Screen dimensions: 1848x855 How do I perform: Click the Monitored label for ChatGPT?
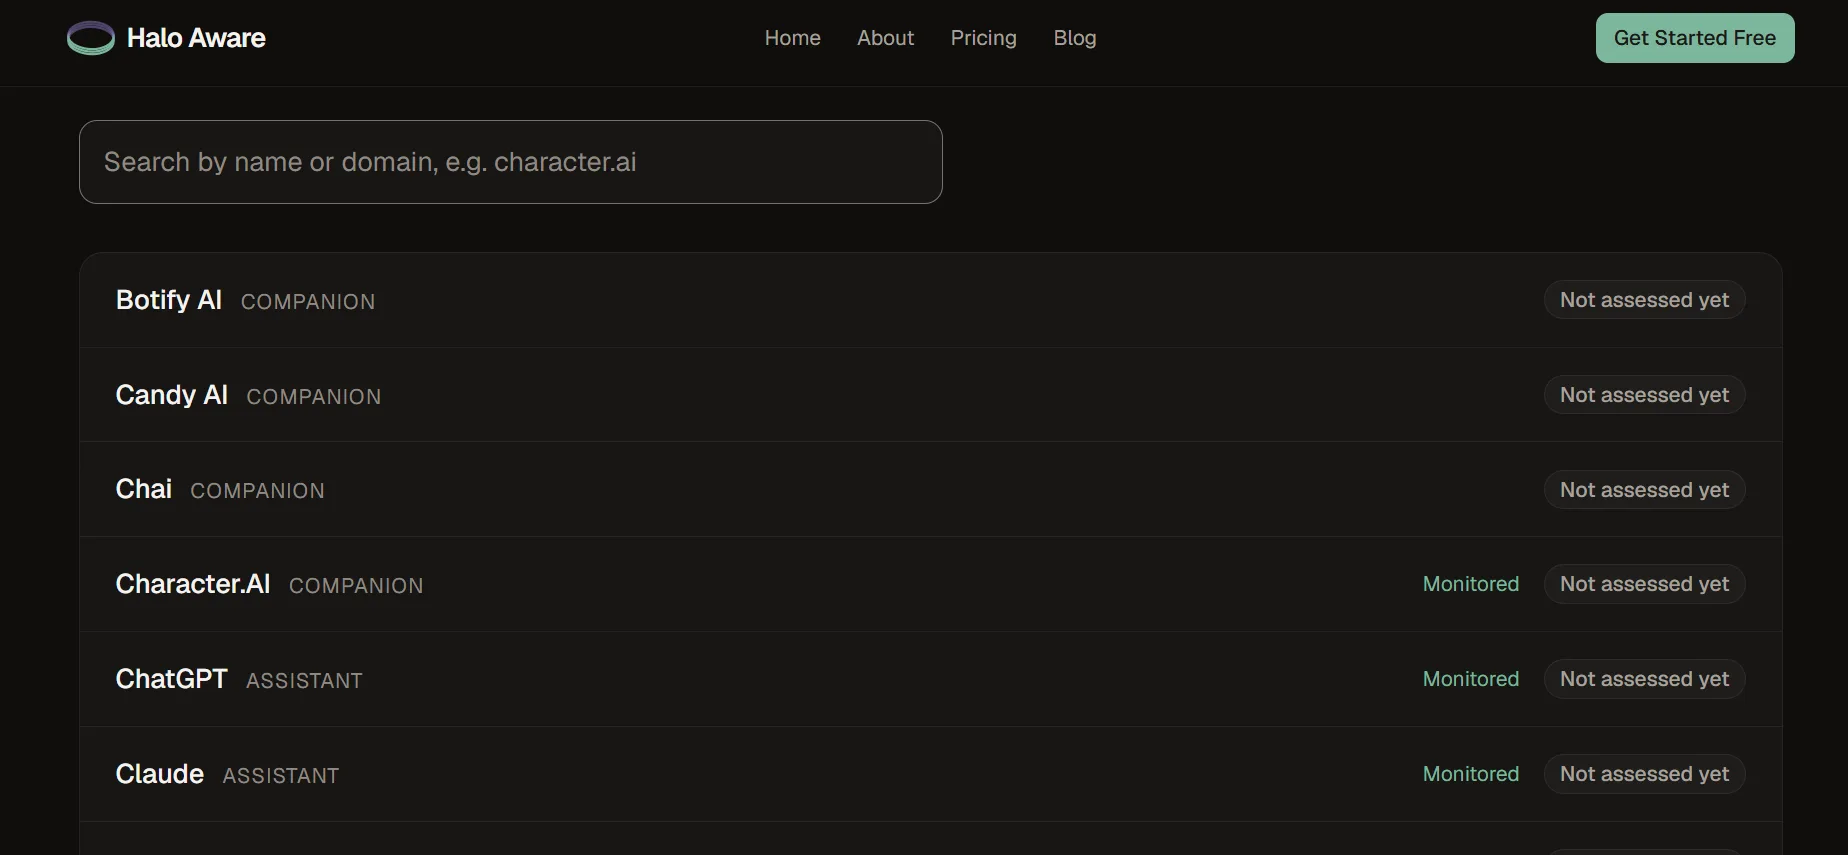point(1471,679)
